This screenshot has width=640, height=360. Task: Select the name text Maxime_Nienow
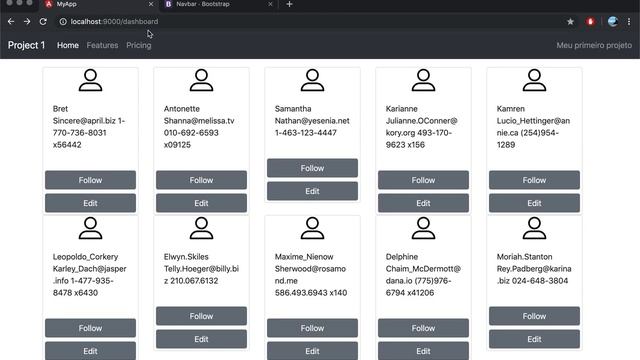[x=304, y=257]
